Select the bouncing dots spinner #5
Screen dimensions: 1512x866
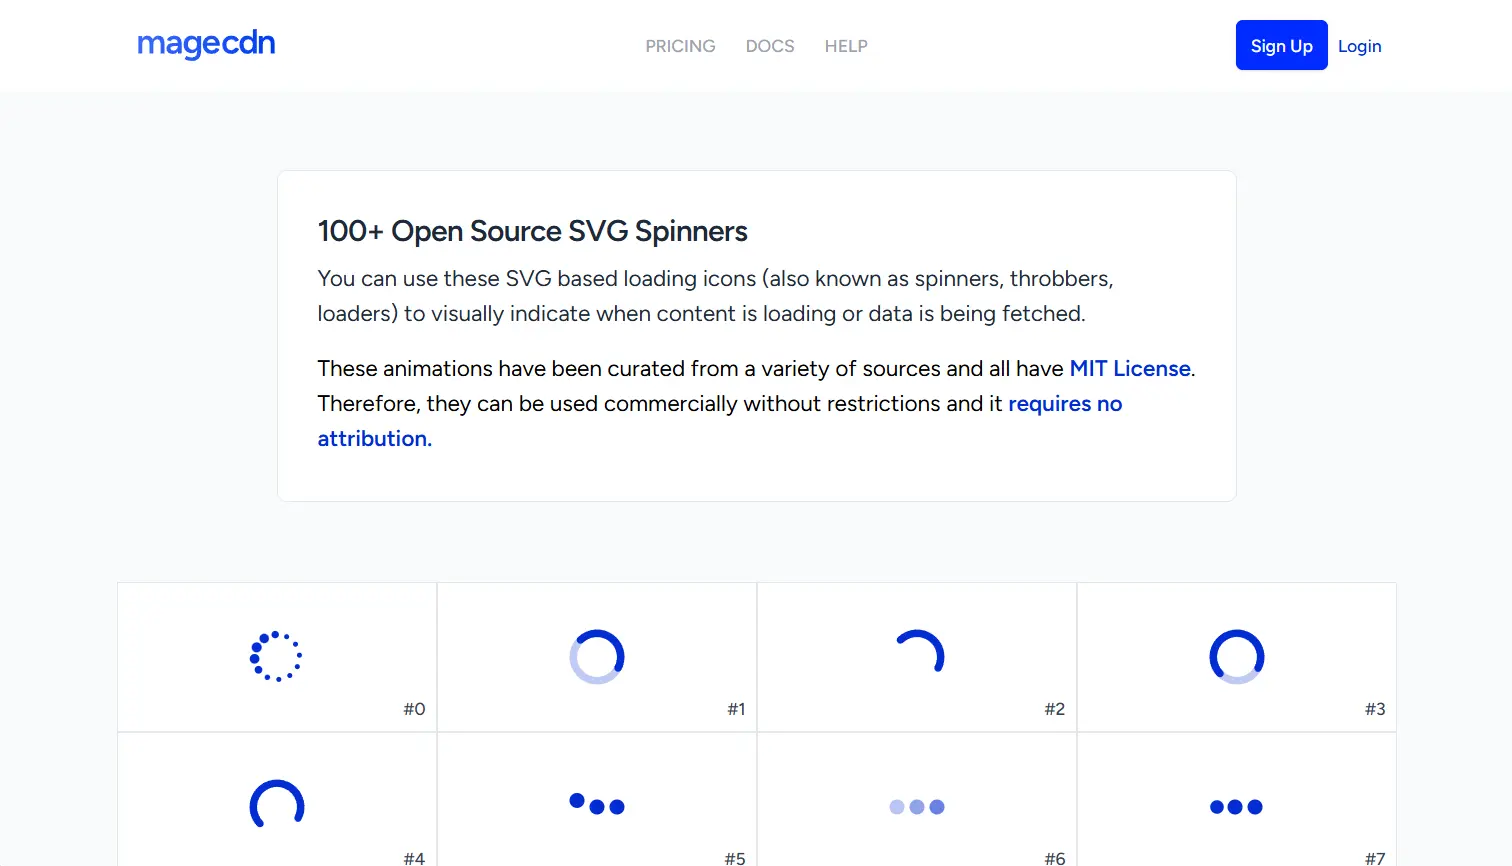tap(597, 805)
